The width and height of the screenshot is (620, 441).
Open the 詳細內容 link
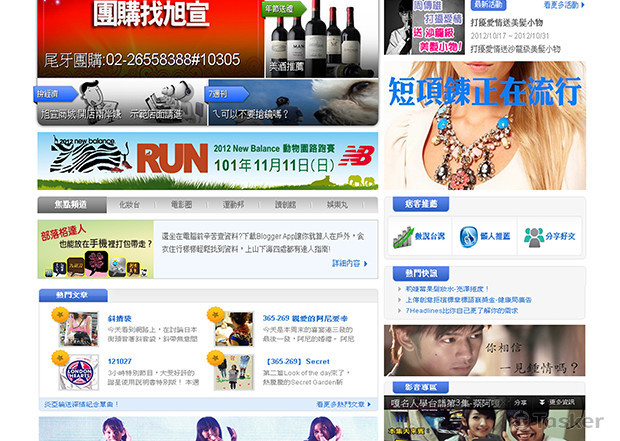coord(346,263)
